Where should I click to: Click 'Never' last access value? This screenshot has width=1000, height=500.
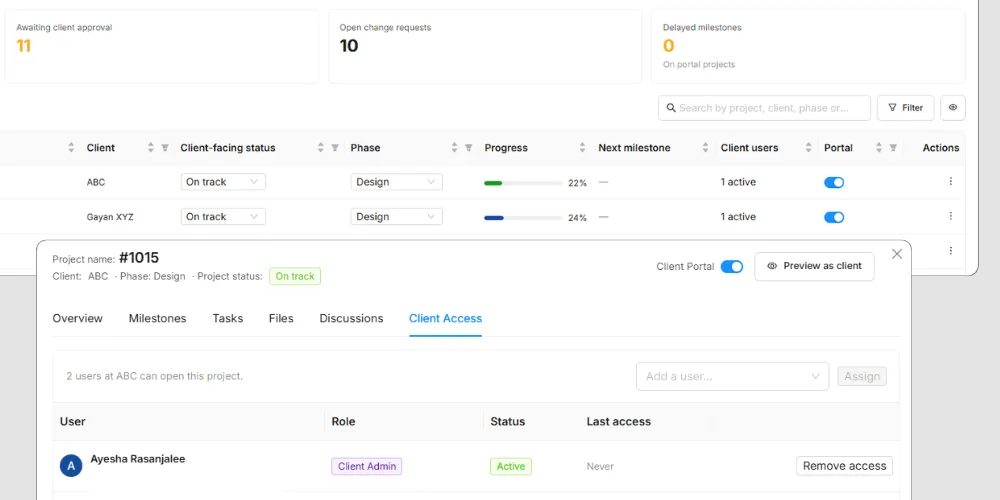(600, 466)
